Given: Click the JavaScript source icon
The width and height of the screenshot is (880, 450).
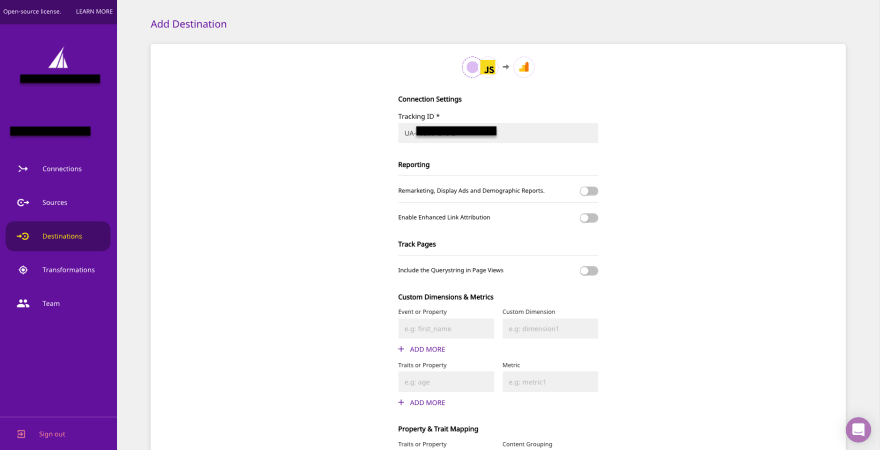Looking at the screenshot, I should click(x=487, y=67).
